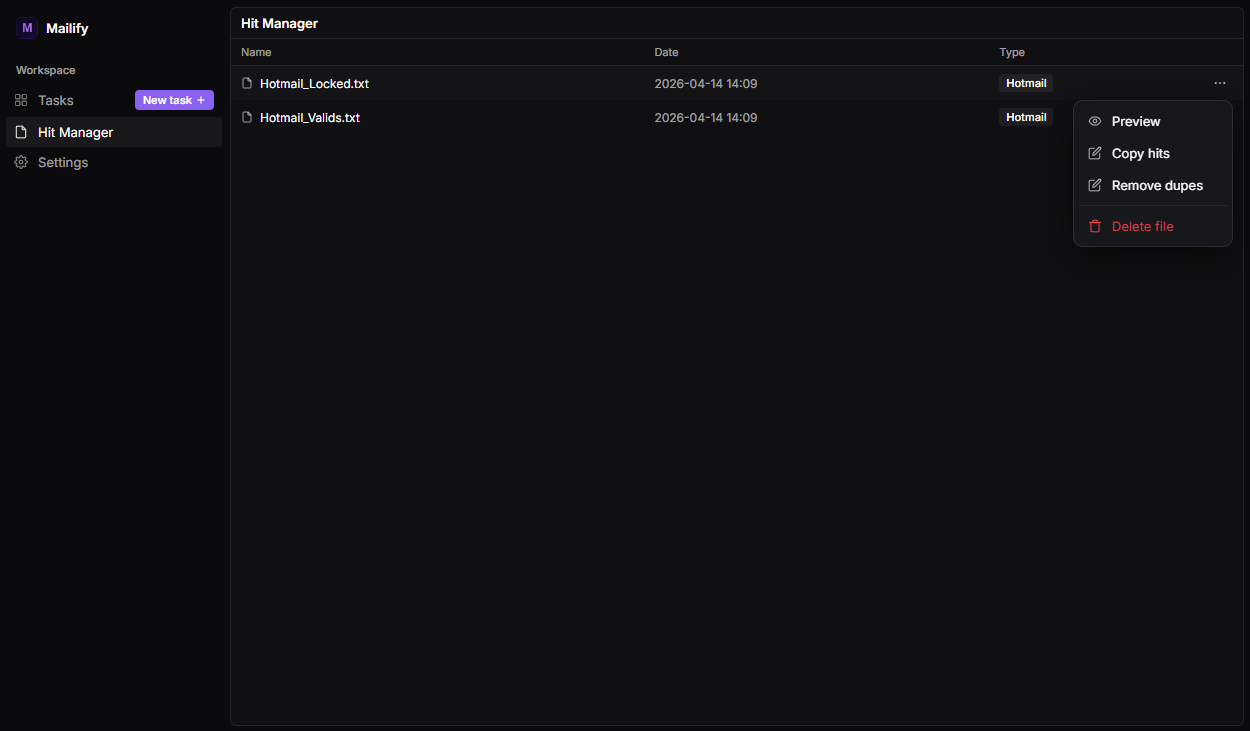Click the plus icon on New task
The height and width of the screenshot is (731, 1250).
[x=201, y=100]
